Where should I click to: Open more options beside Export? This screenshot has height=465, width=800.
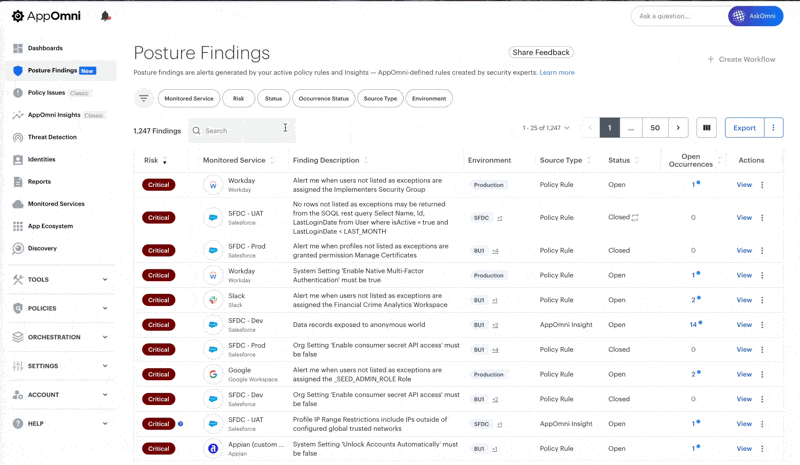click(x=773, y=128)
